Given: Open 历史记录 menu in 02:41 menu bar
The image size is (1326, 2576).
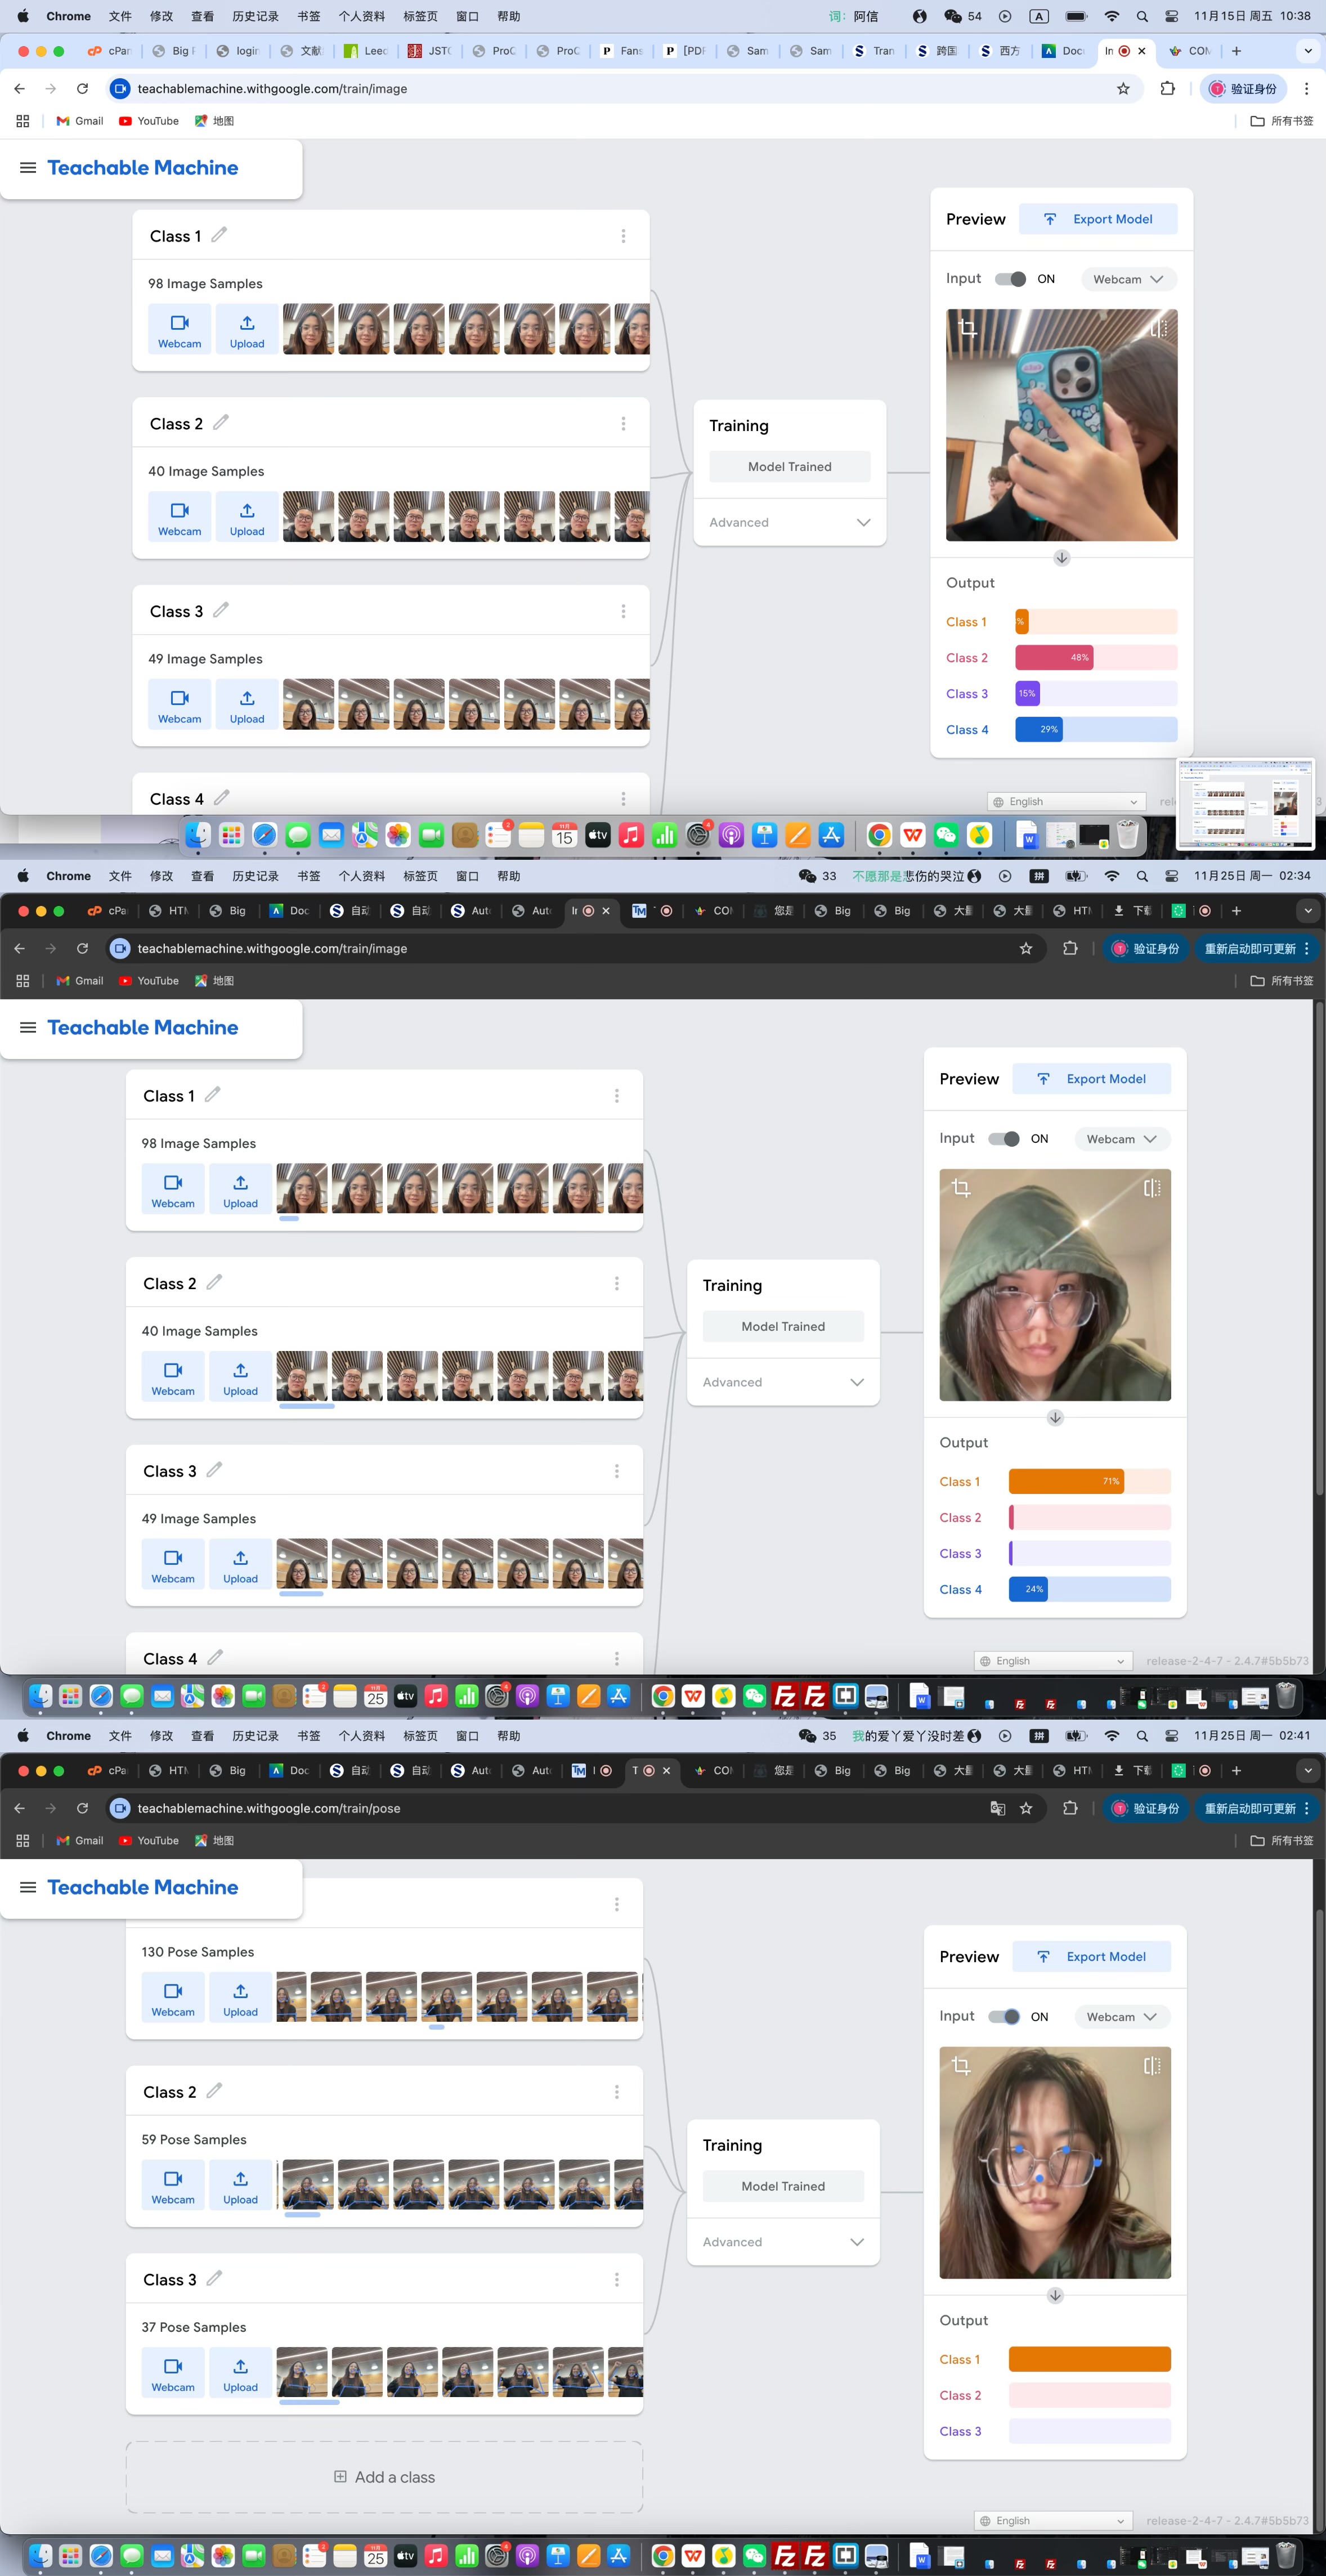Looking at the screenshot, I should click(x=255, y=1736).
